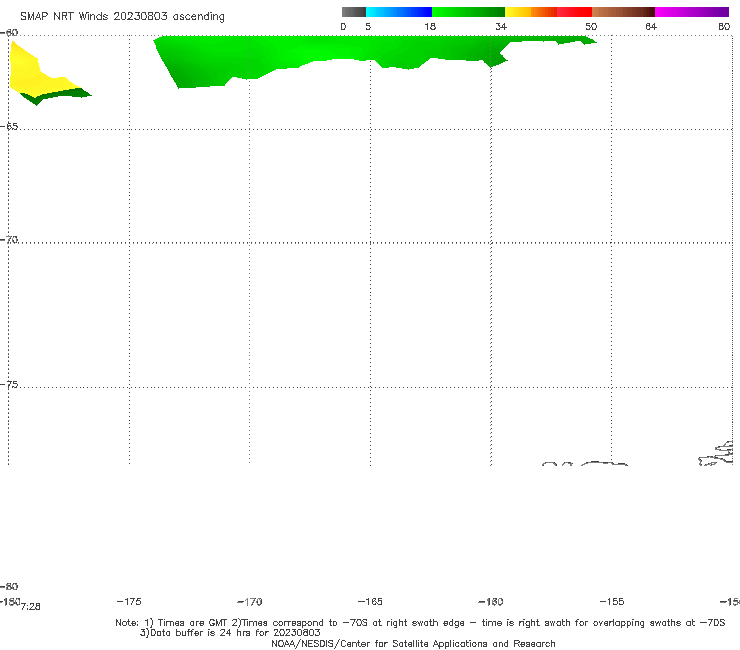This screenshot has height=650, width=740.
Task: Click the latitude label '-65'
Action: 9,127
